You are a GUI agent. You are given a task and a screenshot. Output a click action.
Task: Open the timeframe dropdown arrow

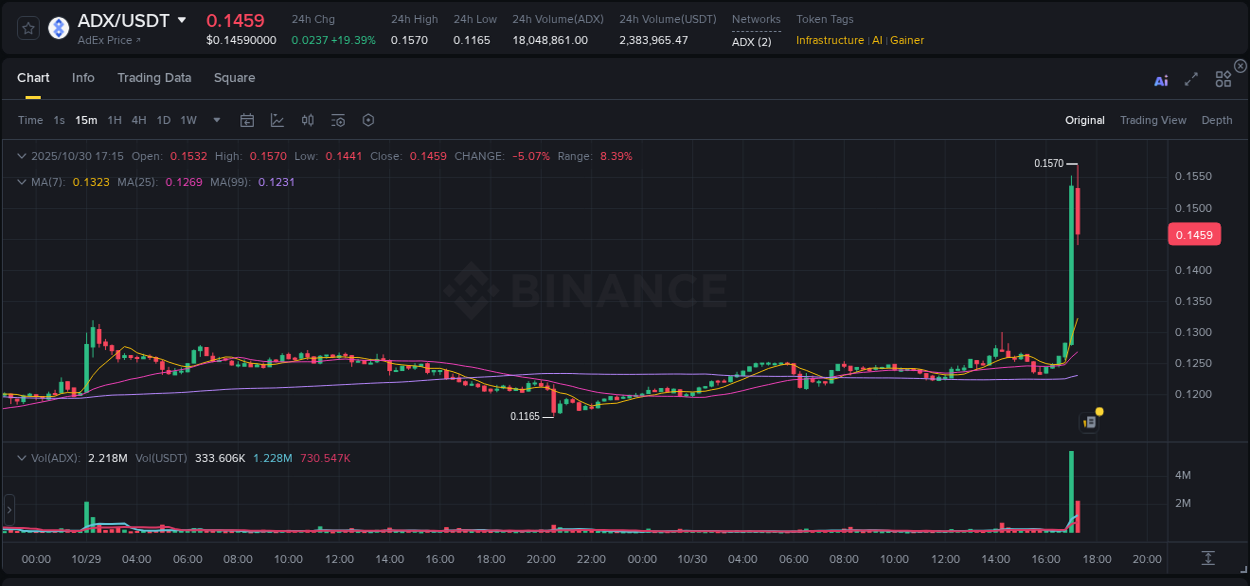pyautogui.click(x=216, y=119)
